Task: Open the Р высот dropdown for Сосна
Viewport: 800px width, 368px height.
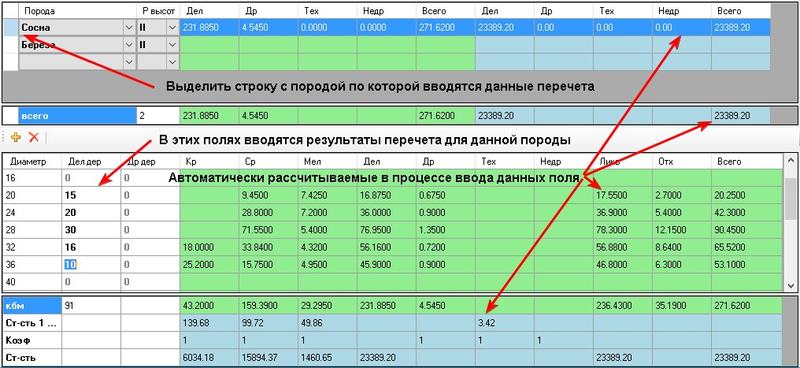Action: pos(172,28)
